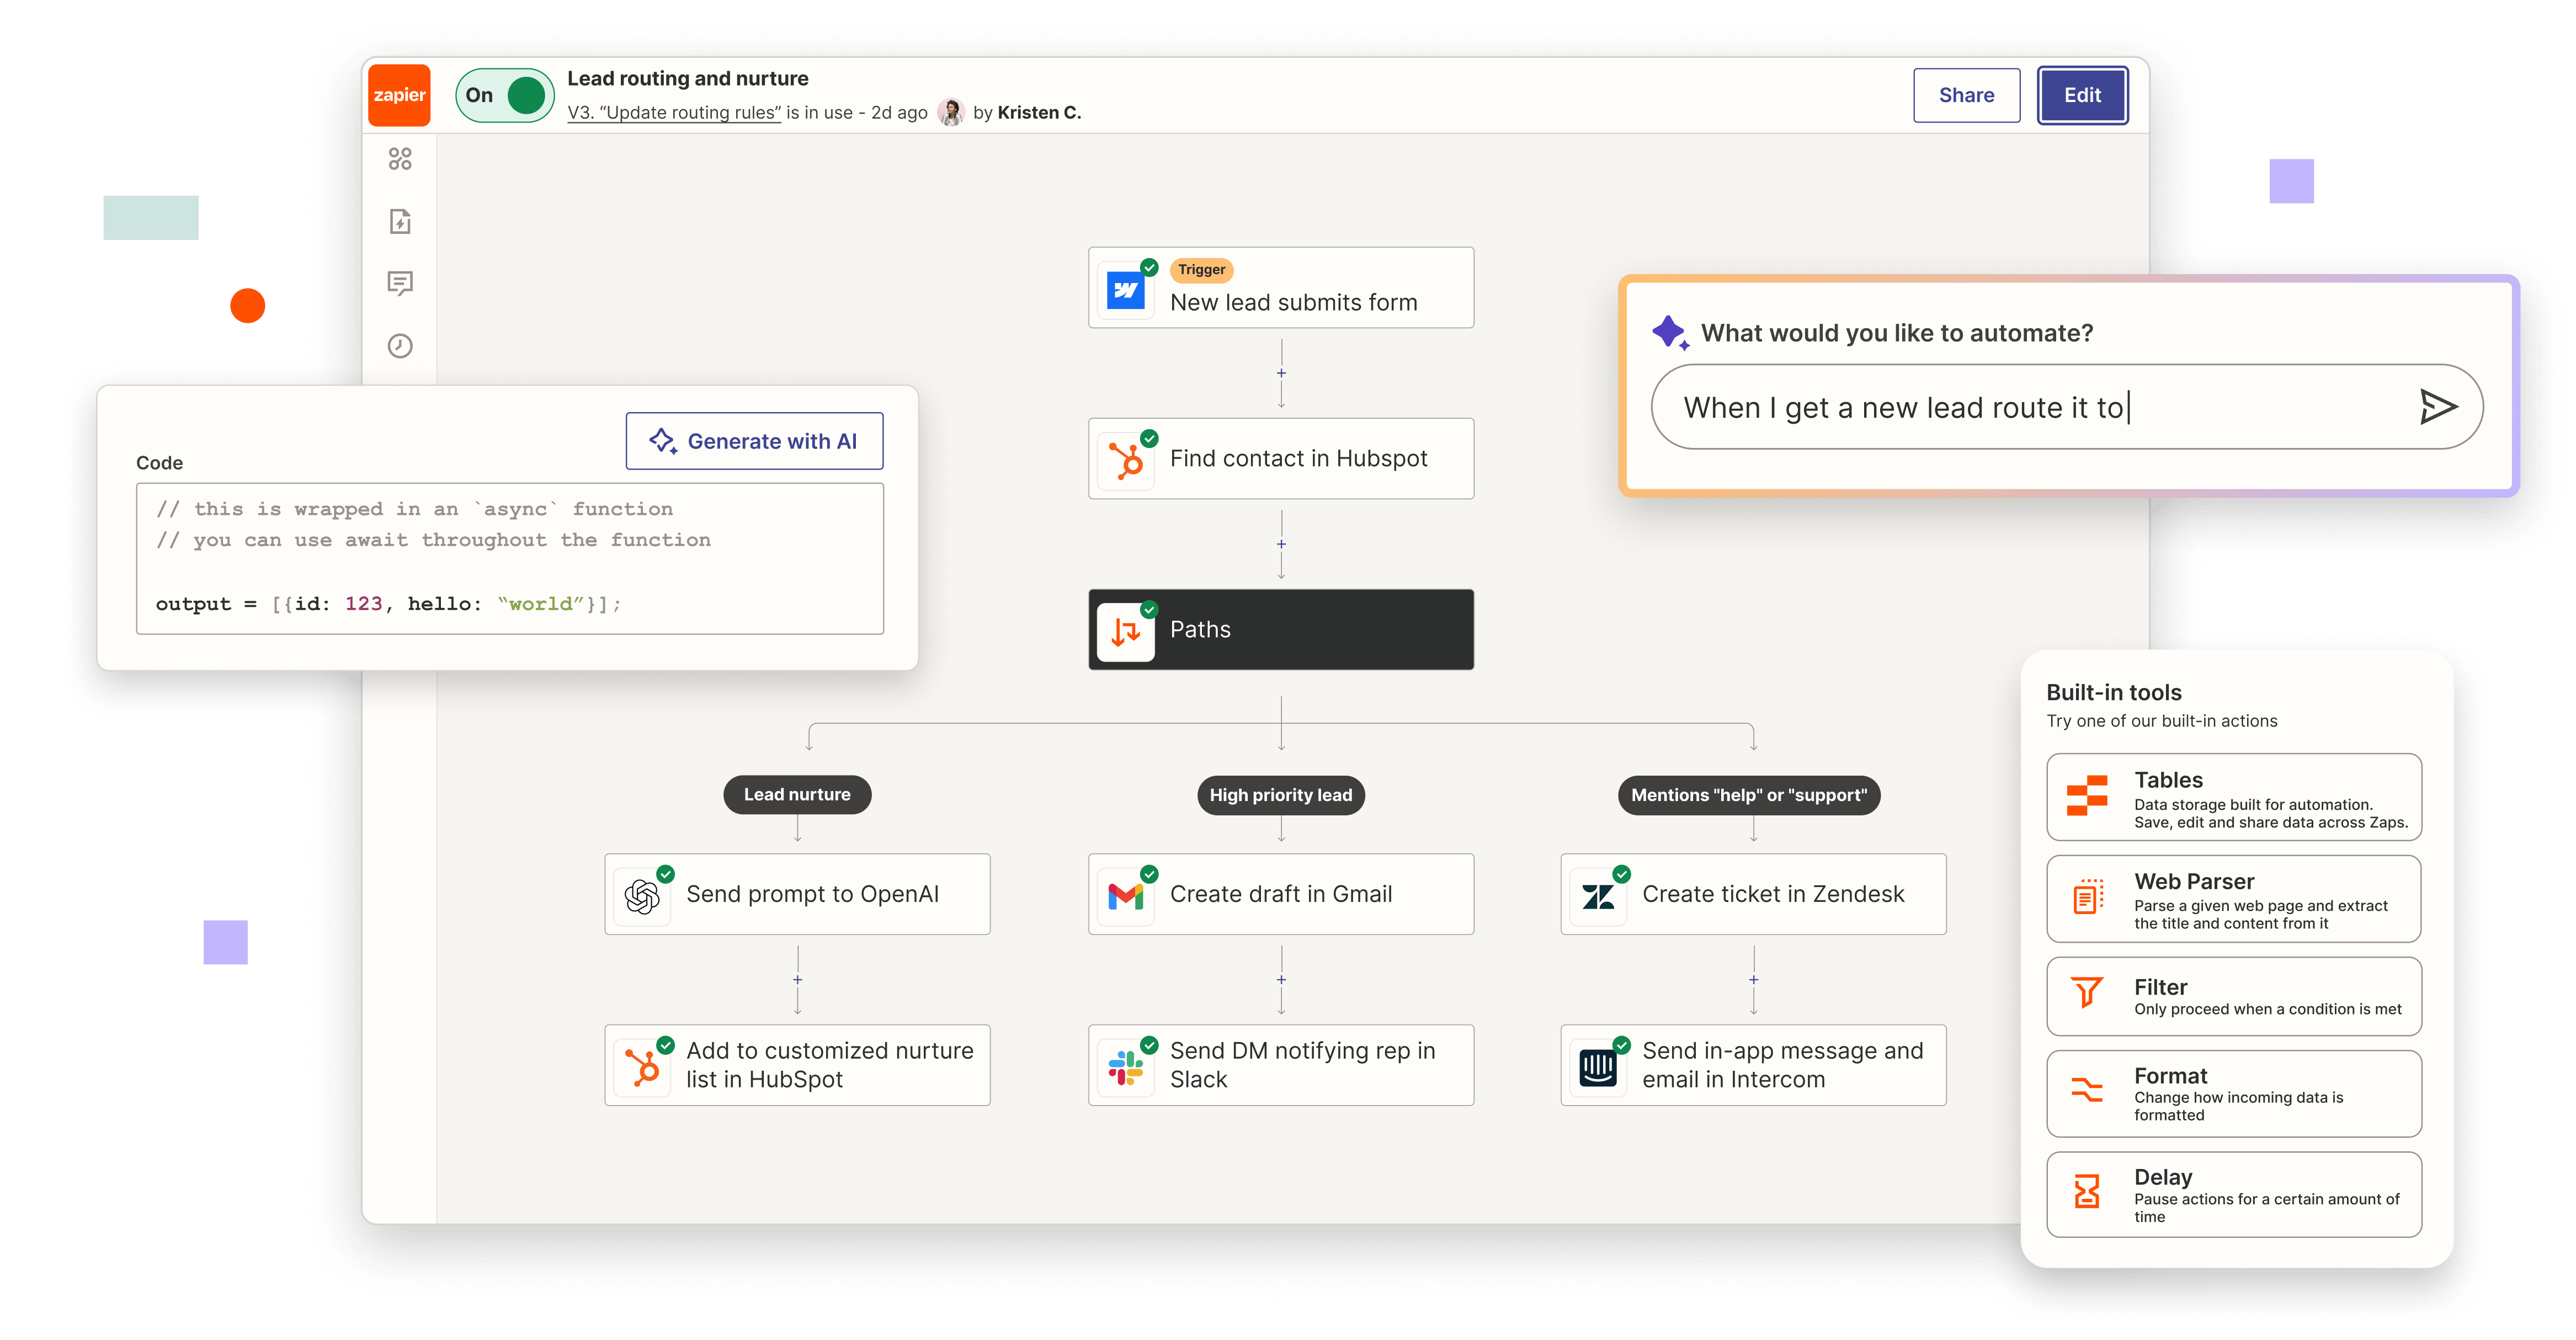Click the Zendesk icon

pyautogui.click(x=1598, y=897)
